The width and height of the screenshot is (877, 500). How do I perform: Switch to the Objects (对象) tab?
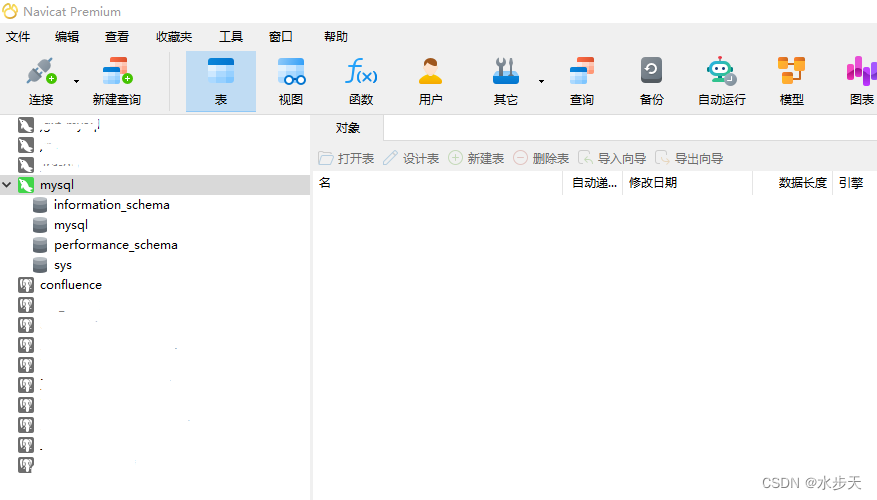347,128
